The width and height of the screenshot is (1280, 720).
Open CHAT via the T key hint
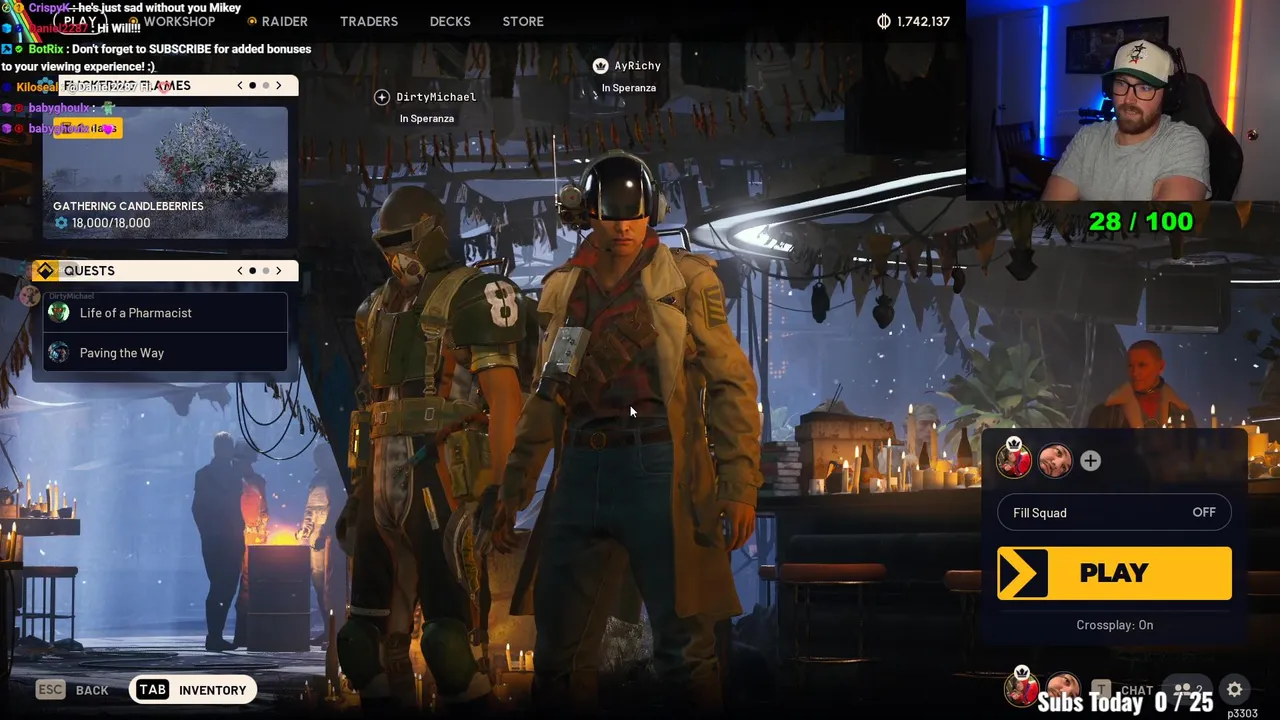[1122, 690]
